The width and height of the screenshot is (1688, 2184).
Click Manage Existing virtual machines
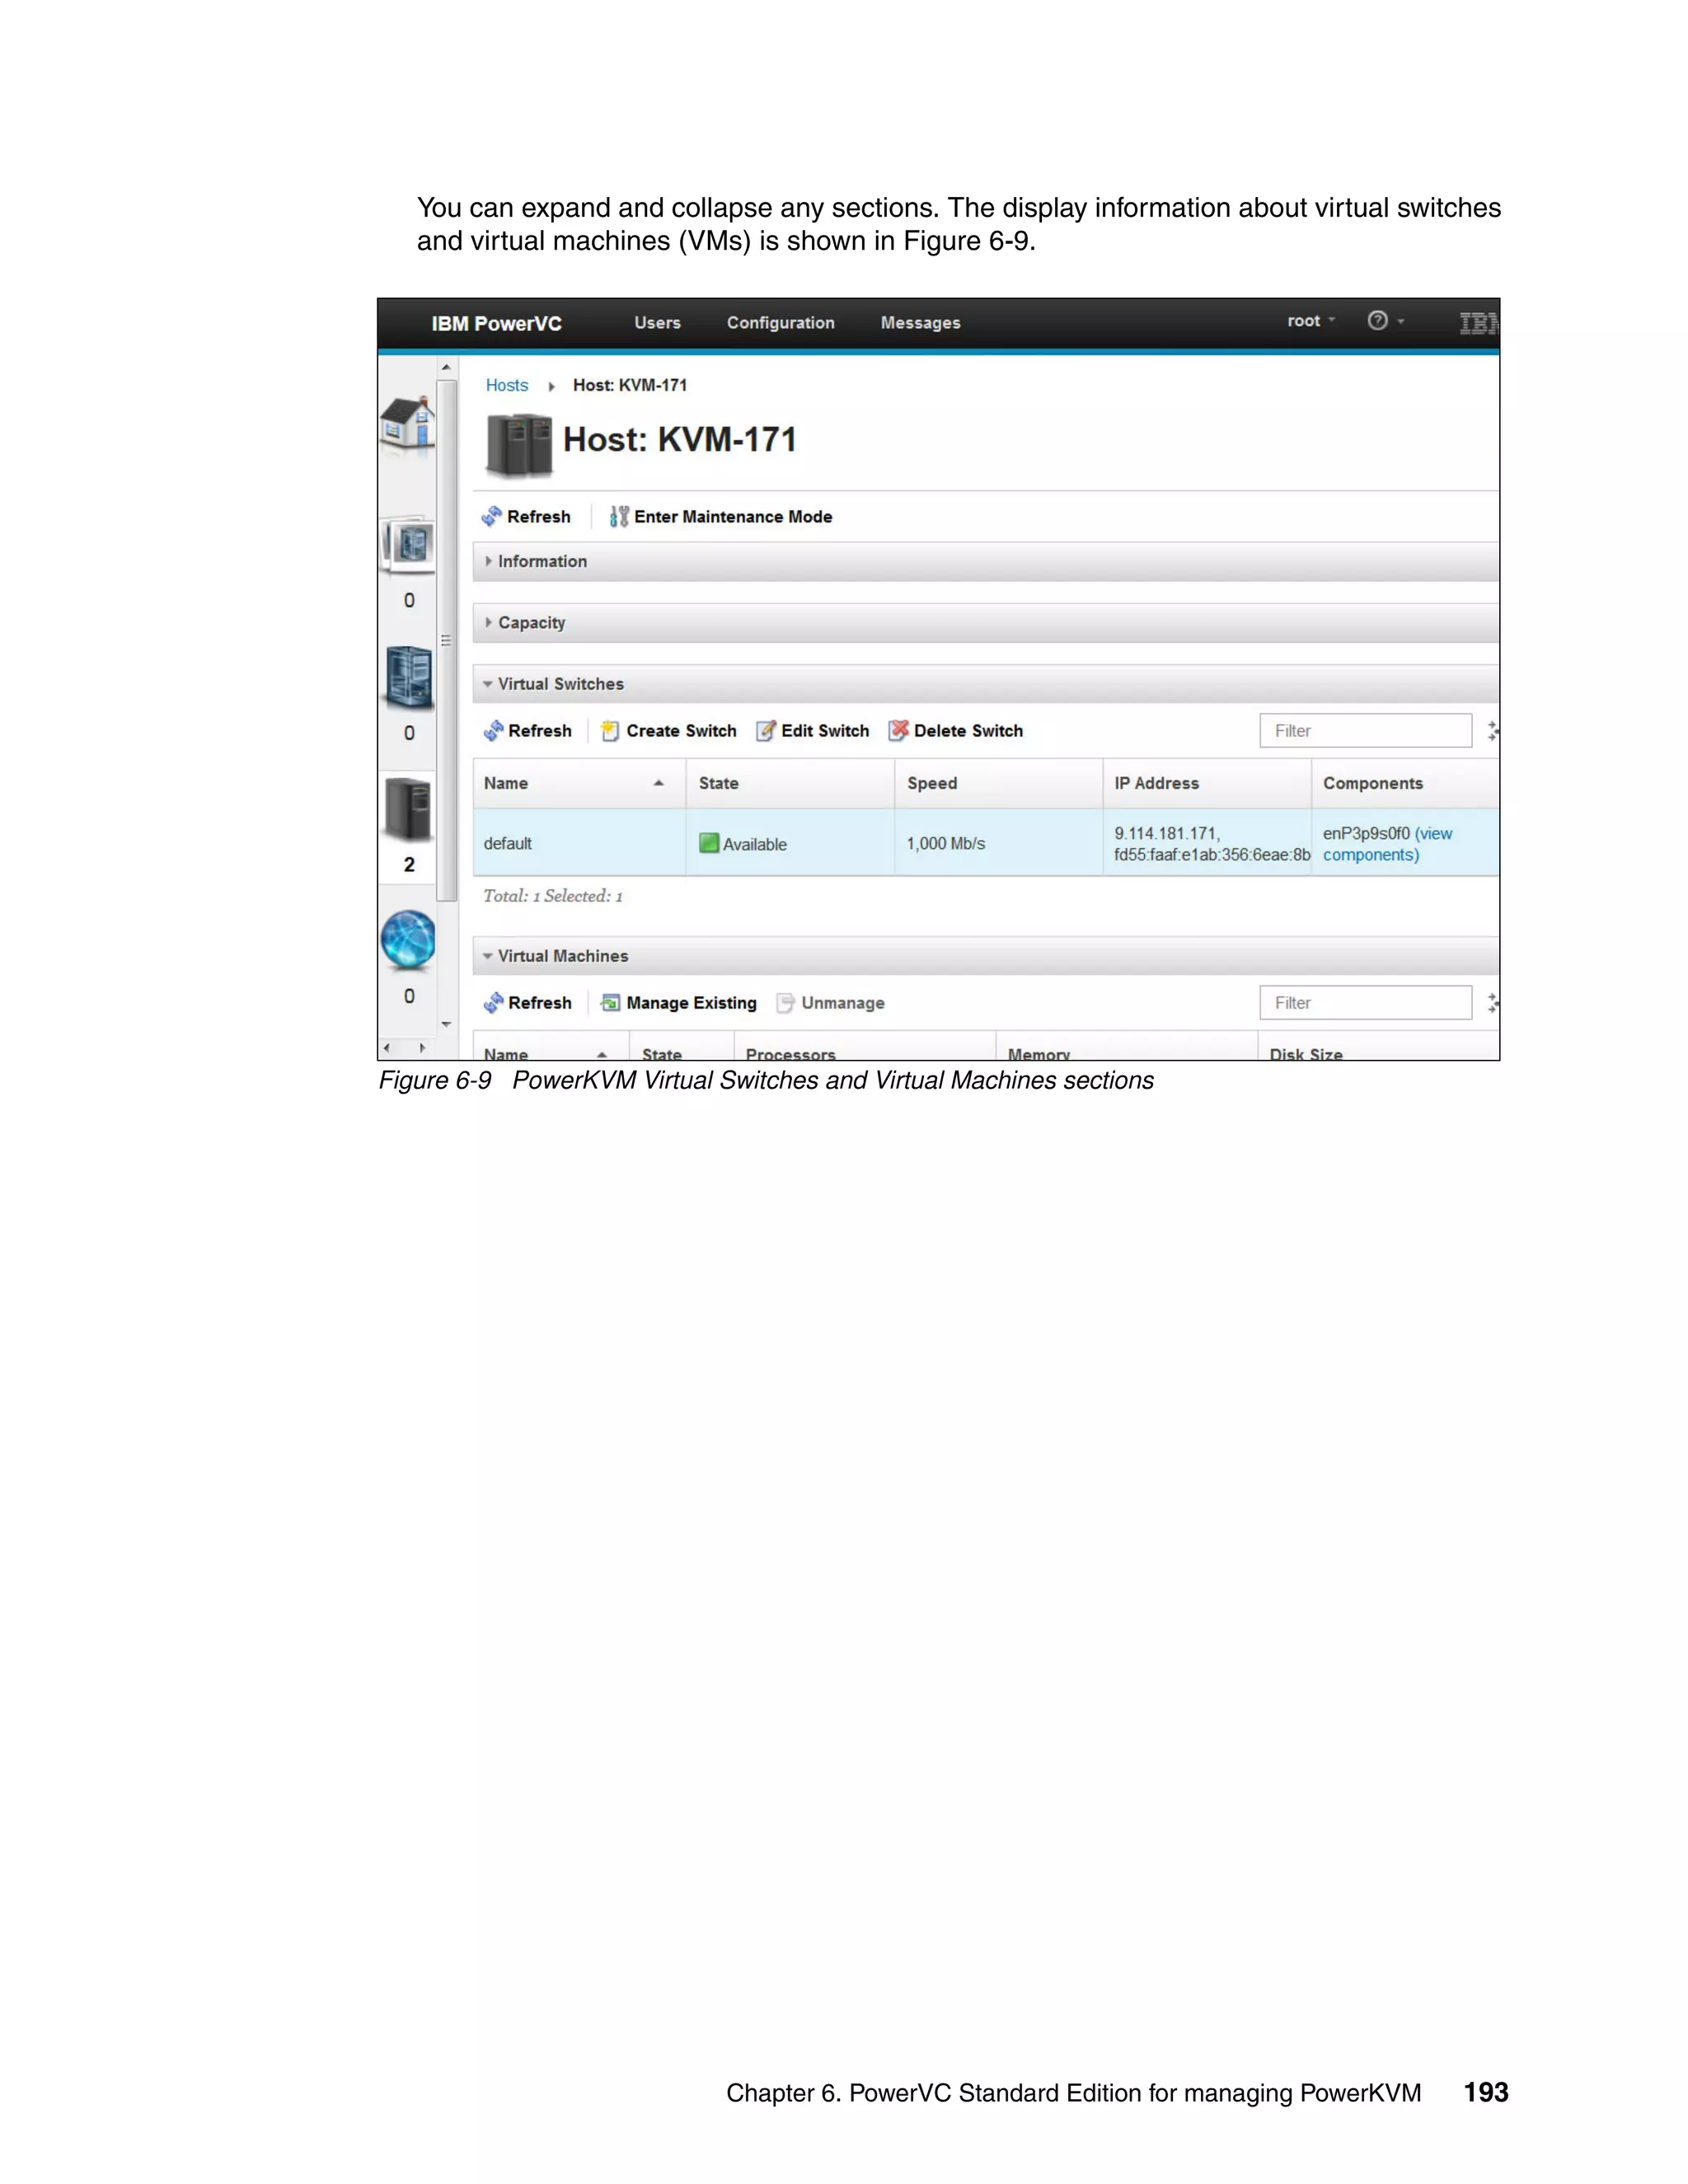click(x=679, y=1003)
